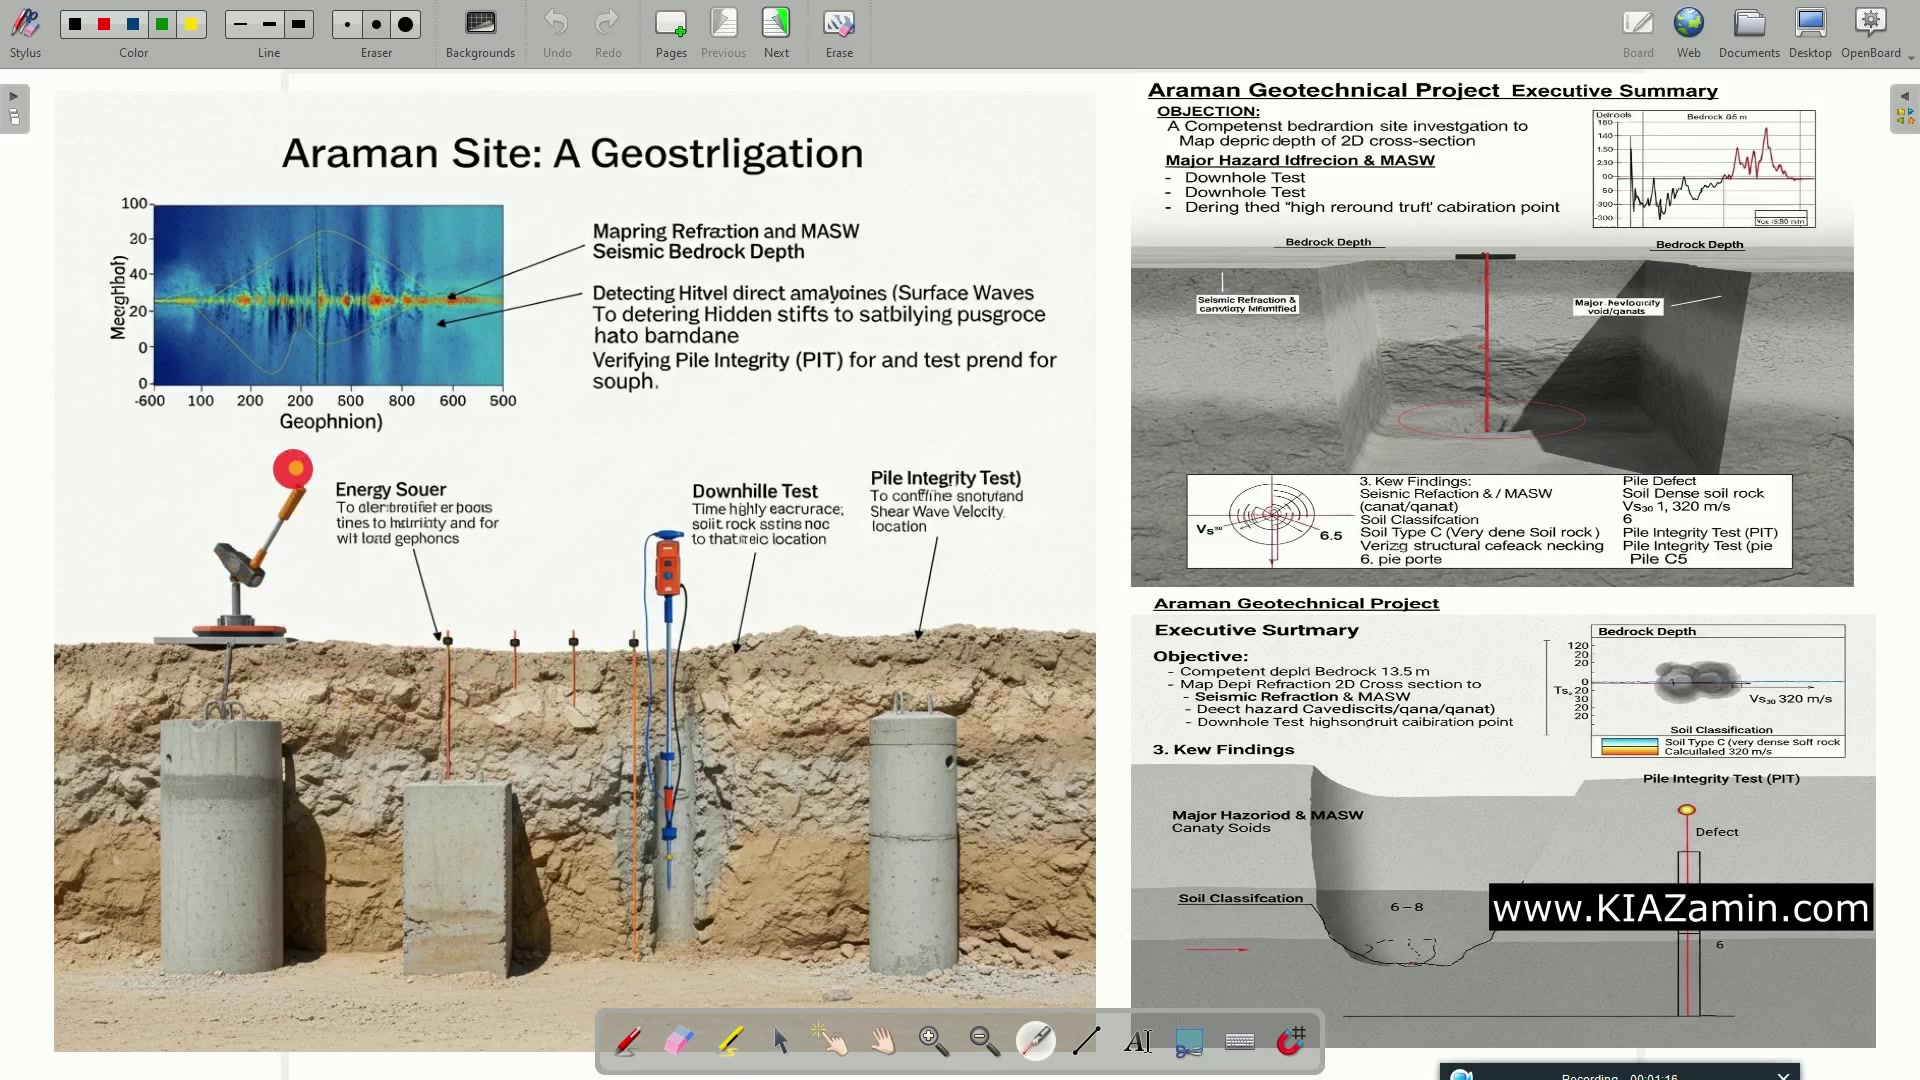
Task: Pick the capture region scissors tool
Action: click(1189, 1041)
